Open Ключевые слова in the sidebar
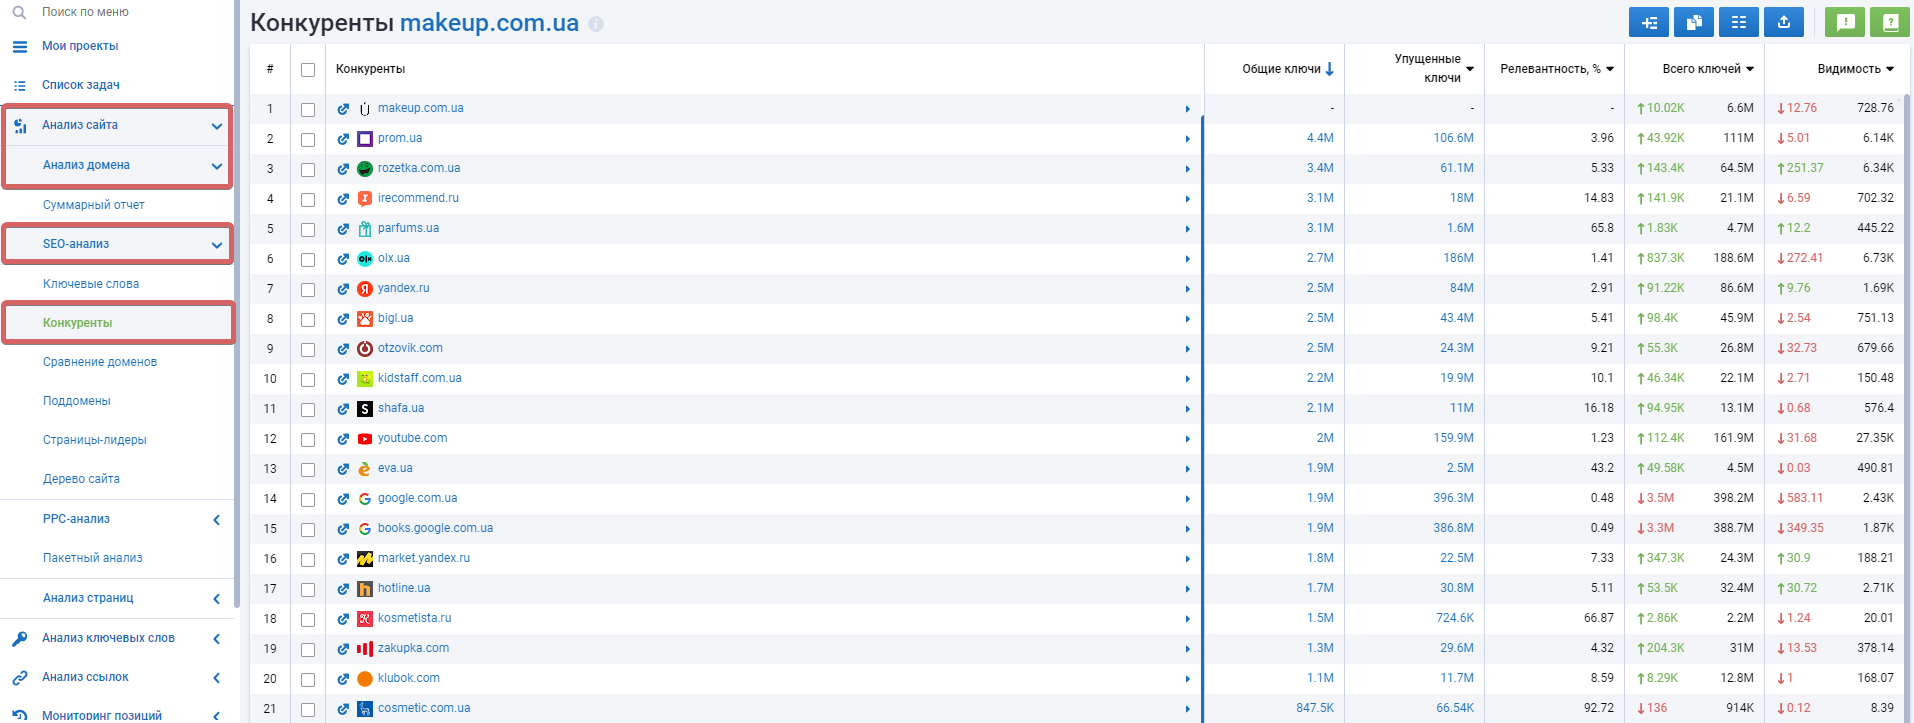Screen dimensions: 1914x723 pos(91,284)
